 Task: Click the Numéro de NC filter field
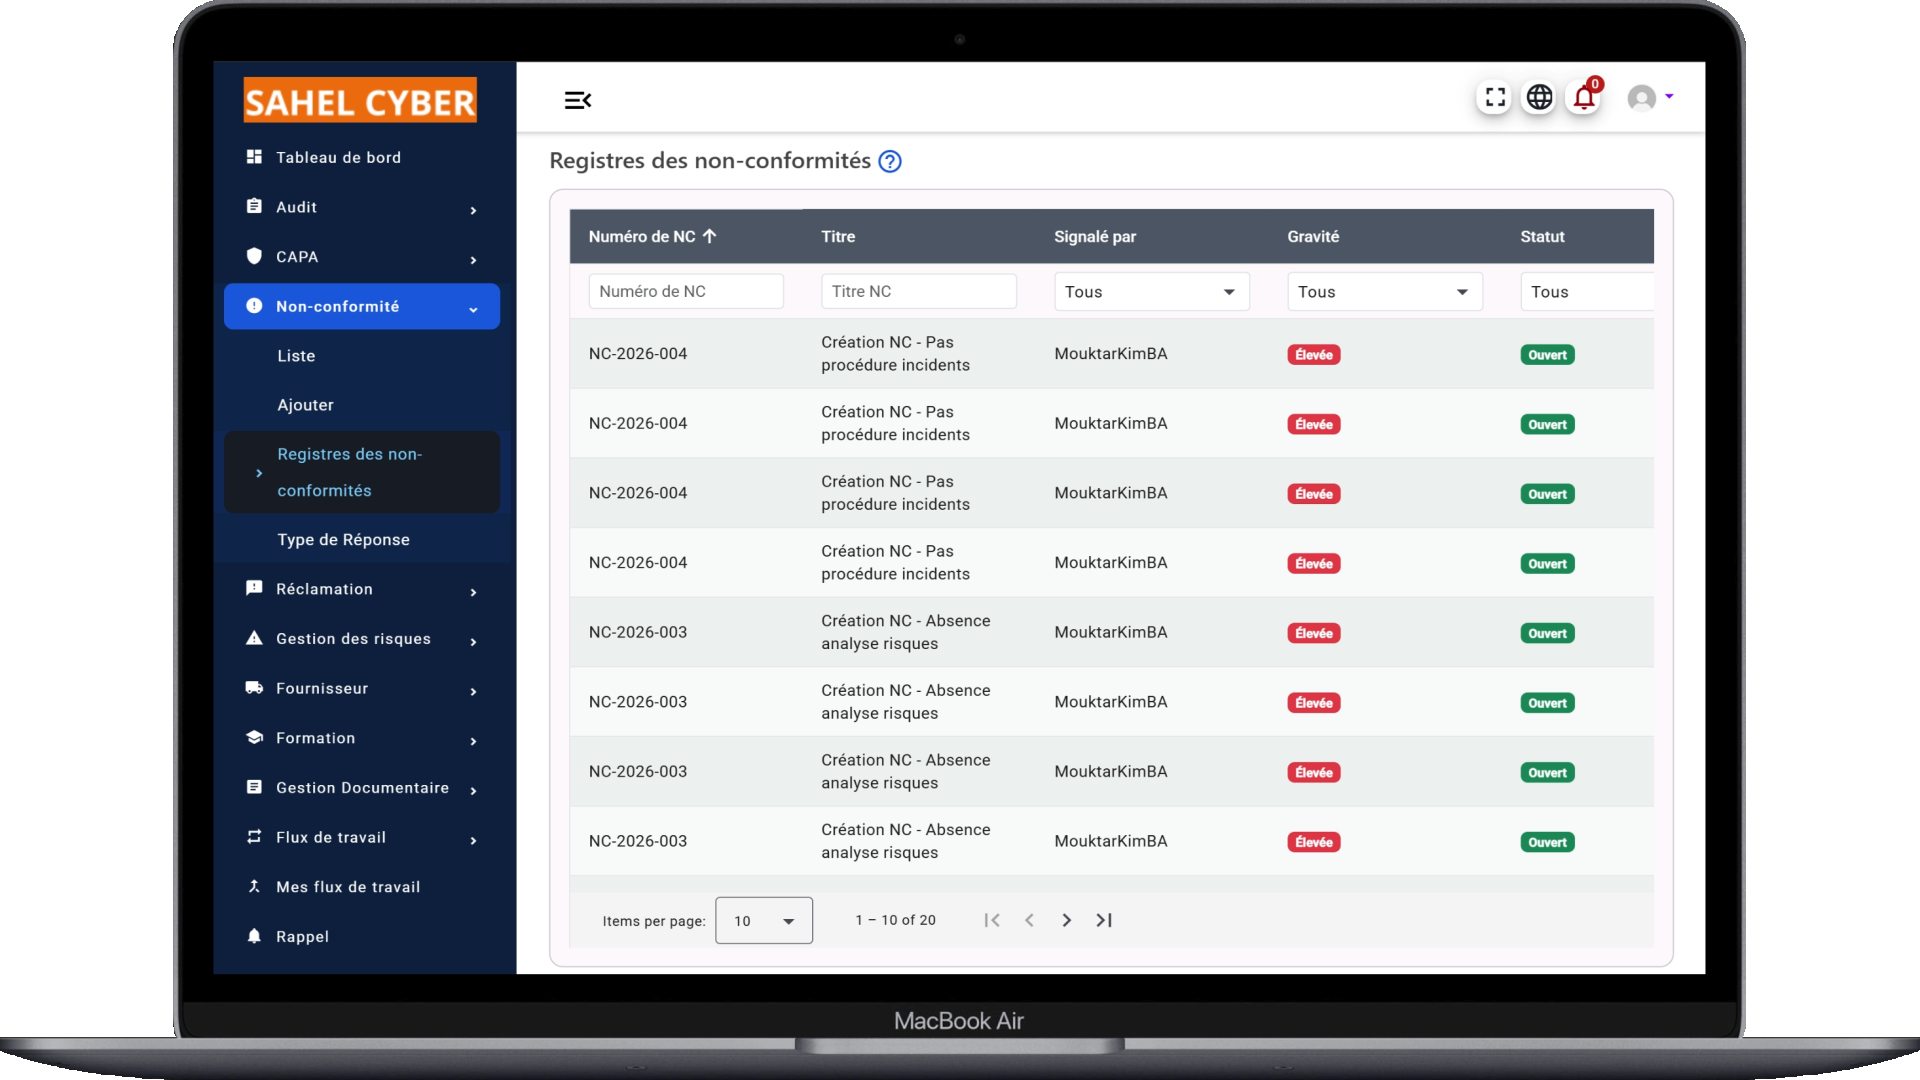coord(686,291)
